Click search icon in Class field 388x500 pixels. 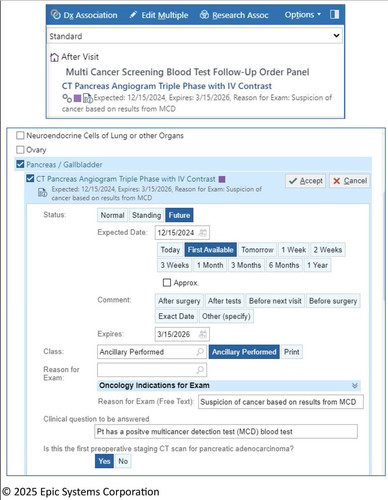coord(200,351)
